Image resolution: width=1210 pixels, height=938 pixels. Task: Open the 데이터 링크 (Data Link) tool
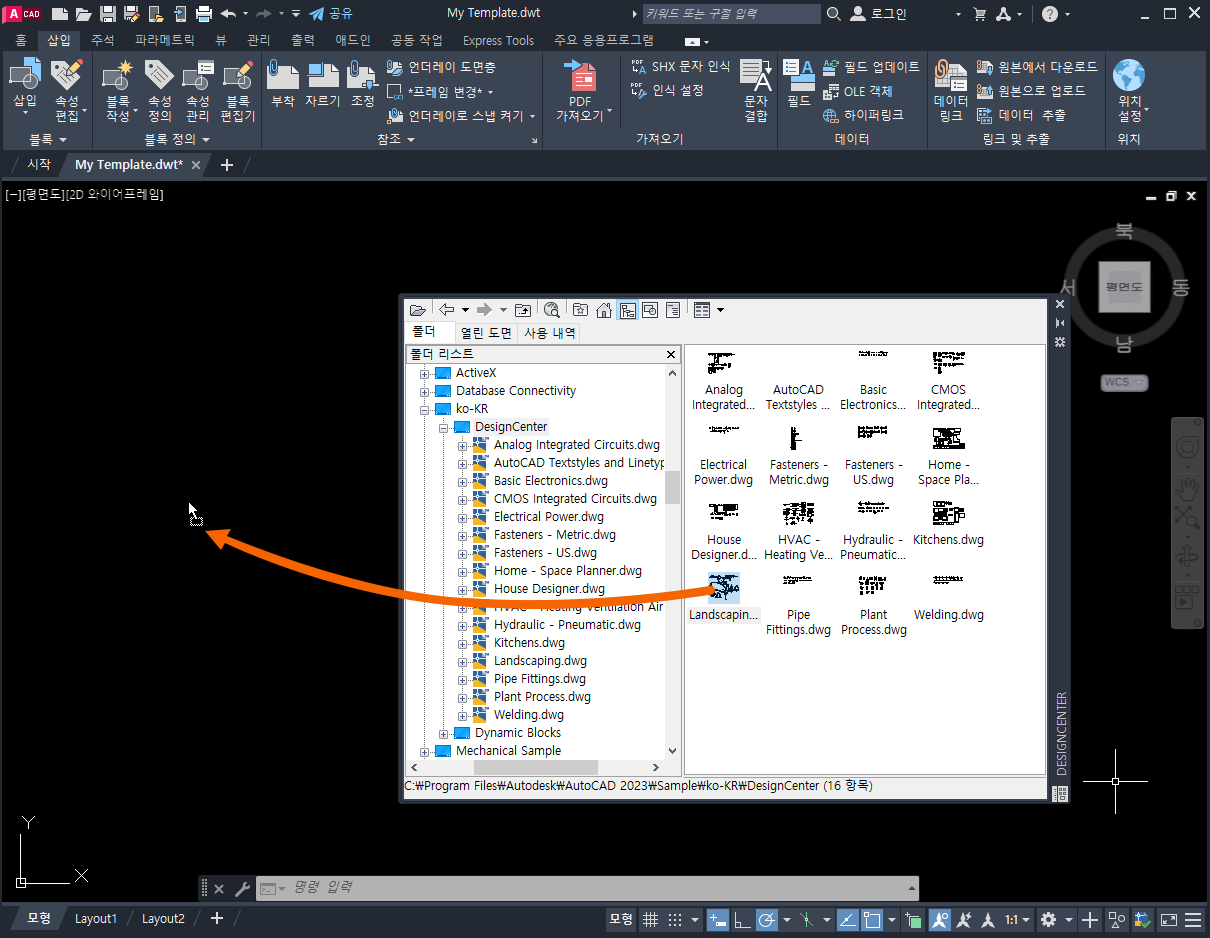pos(951,91)
